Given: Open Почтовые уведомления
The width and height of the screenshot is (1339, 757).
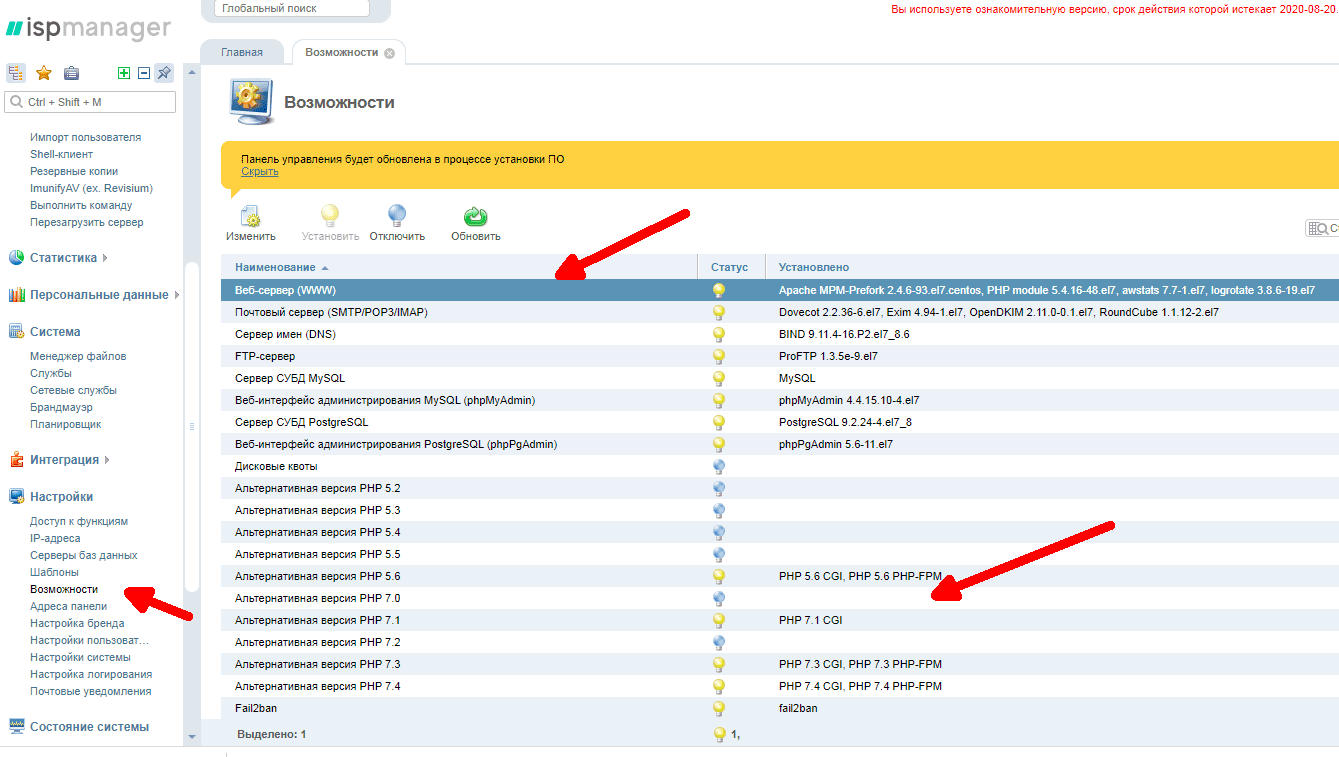Looking at the screenshot, I should pyautogui.click(x=91, y=691).
